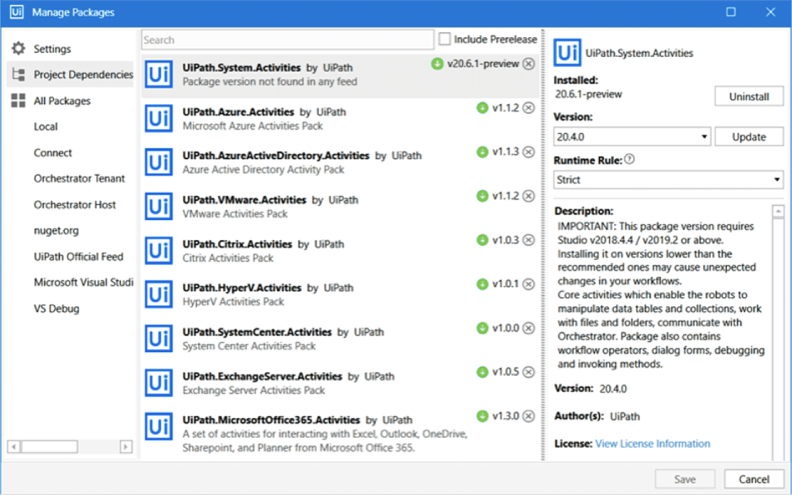Open View License Information link
792x495 pixels.
(x=653, y=443)
